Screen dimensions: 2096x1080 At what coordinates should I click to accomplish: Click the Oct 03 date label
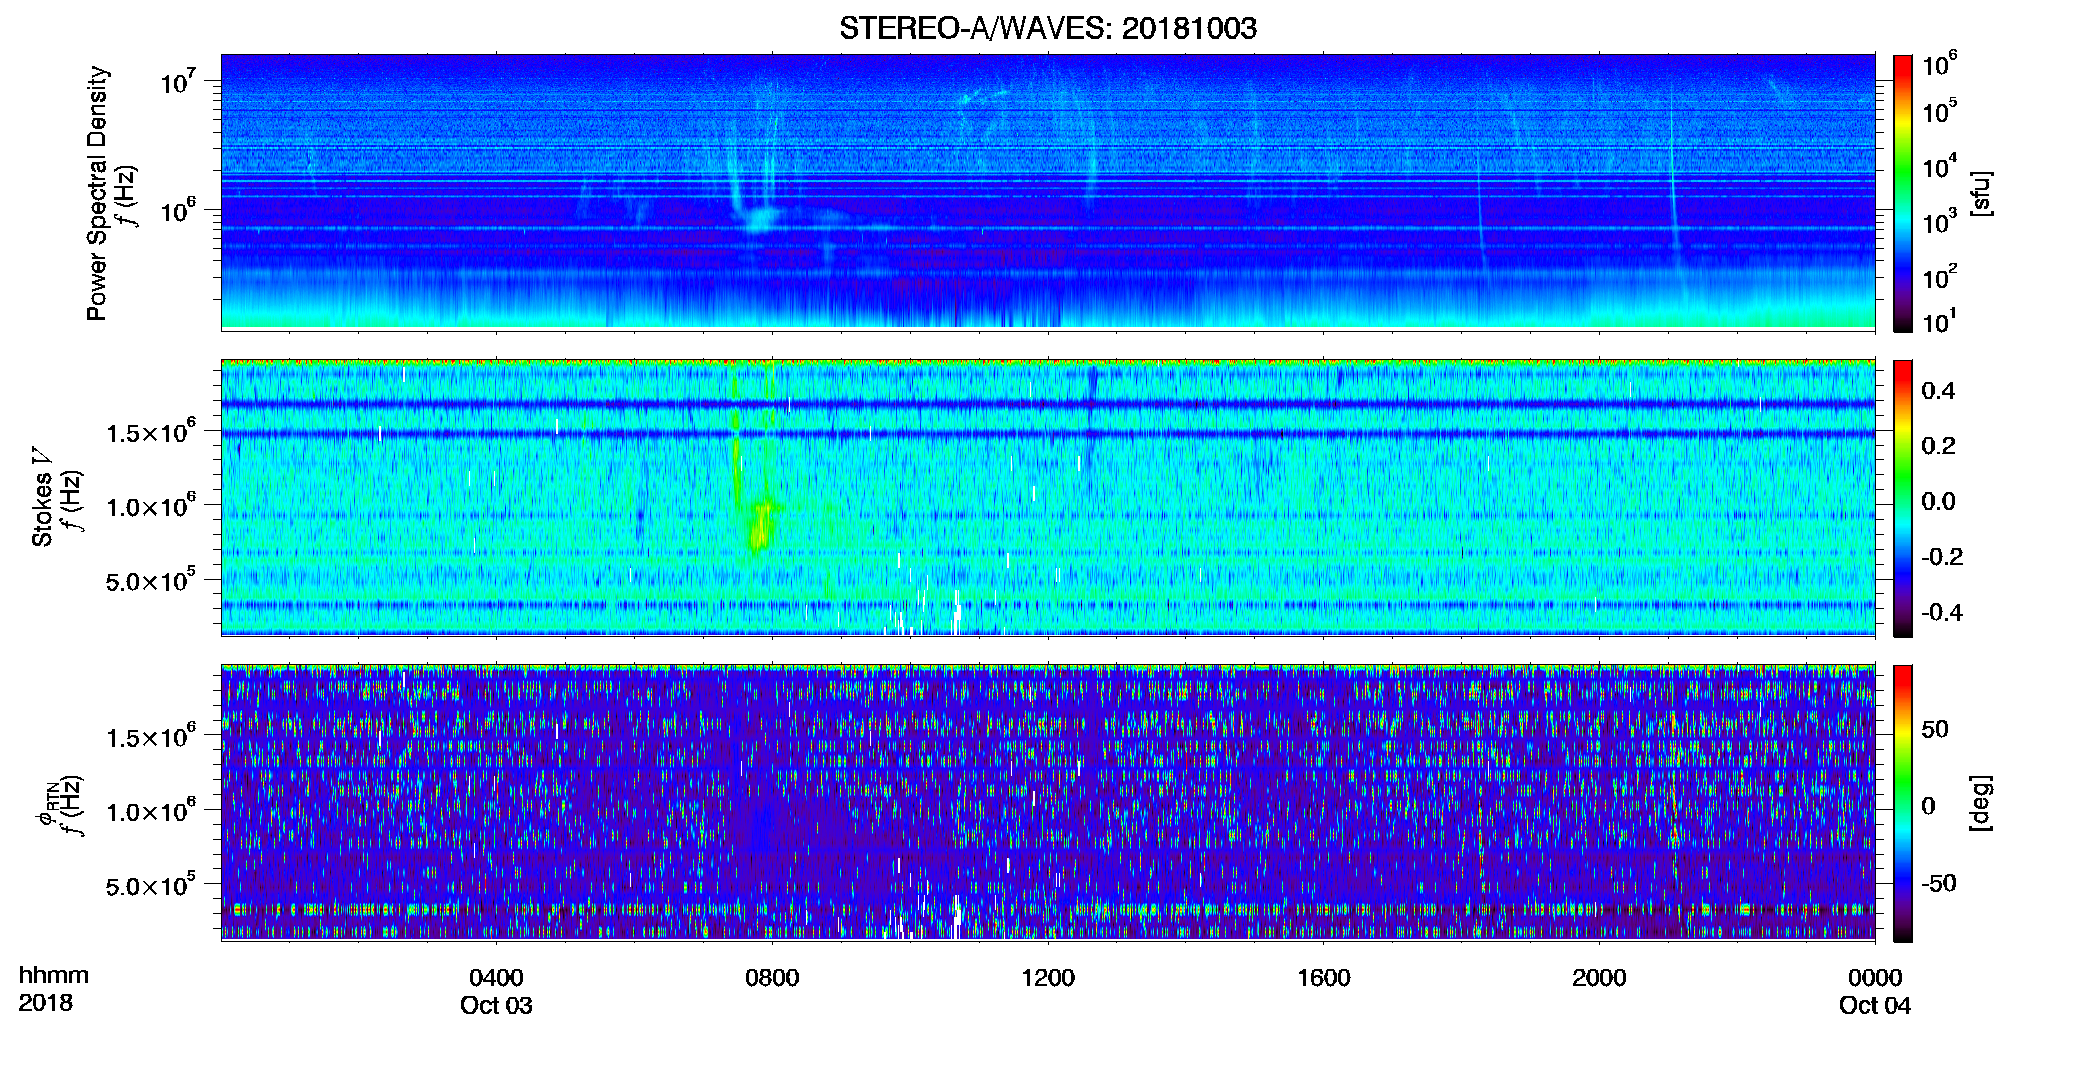pos(496,1006)
